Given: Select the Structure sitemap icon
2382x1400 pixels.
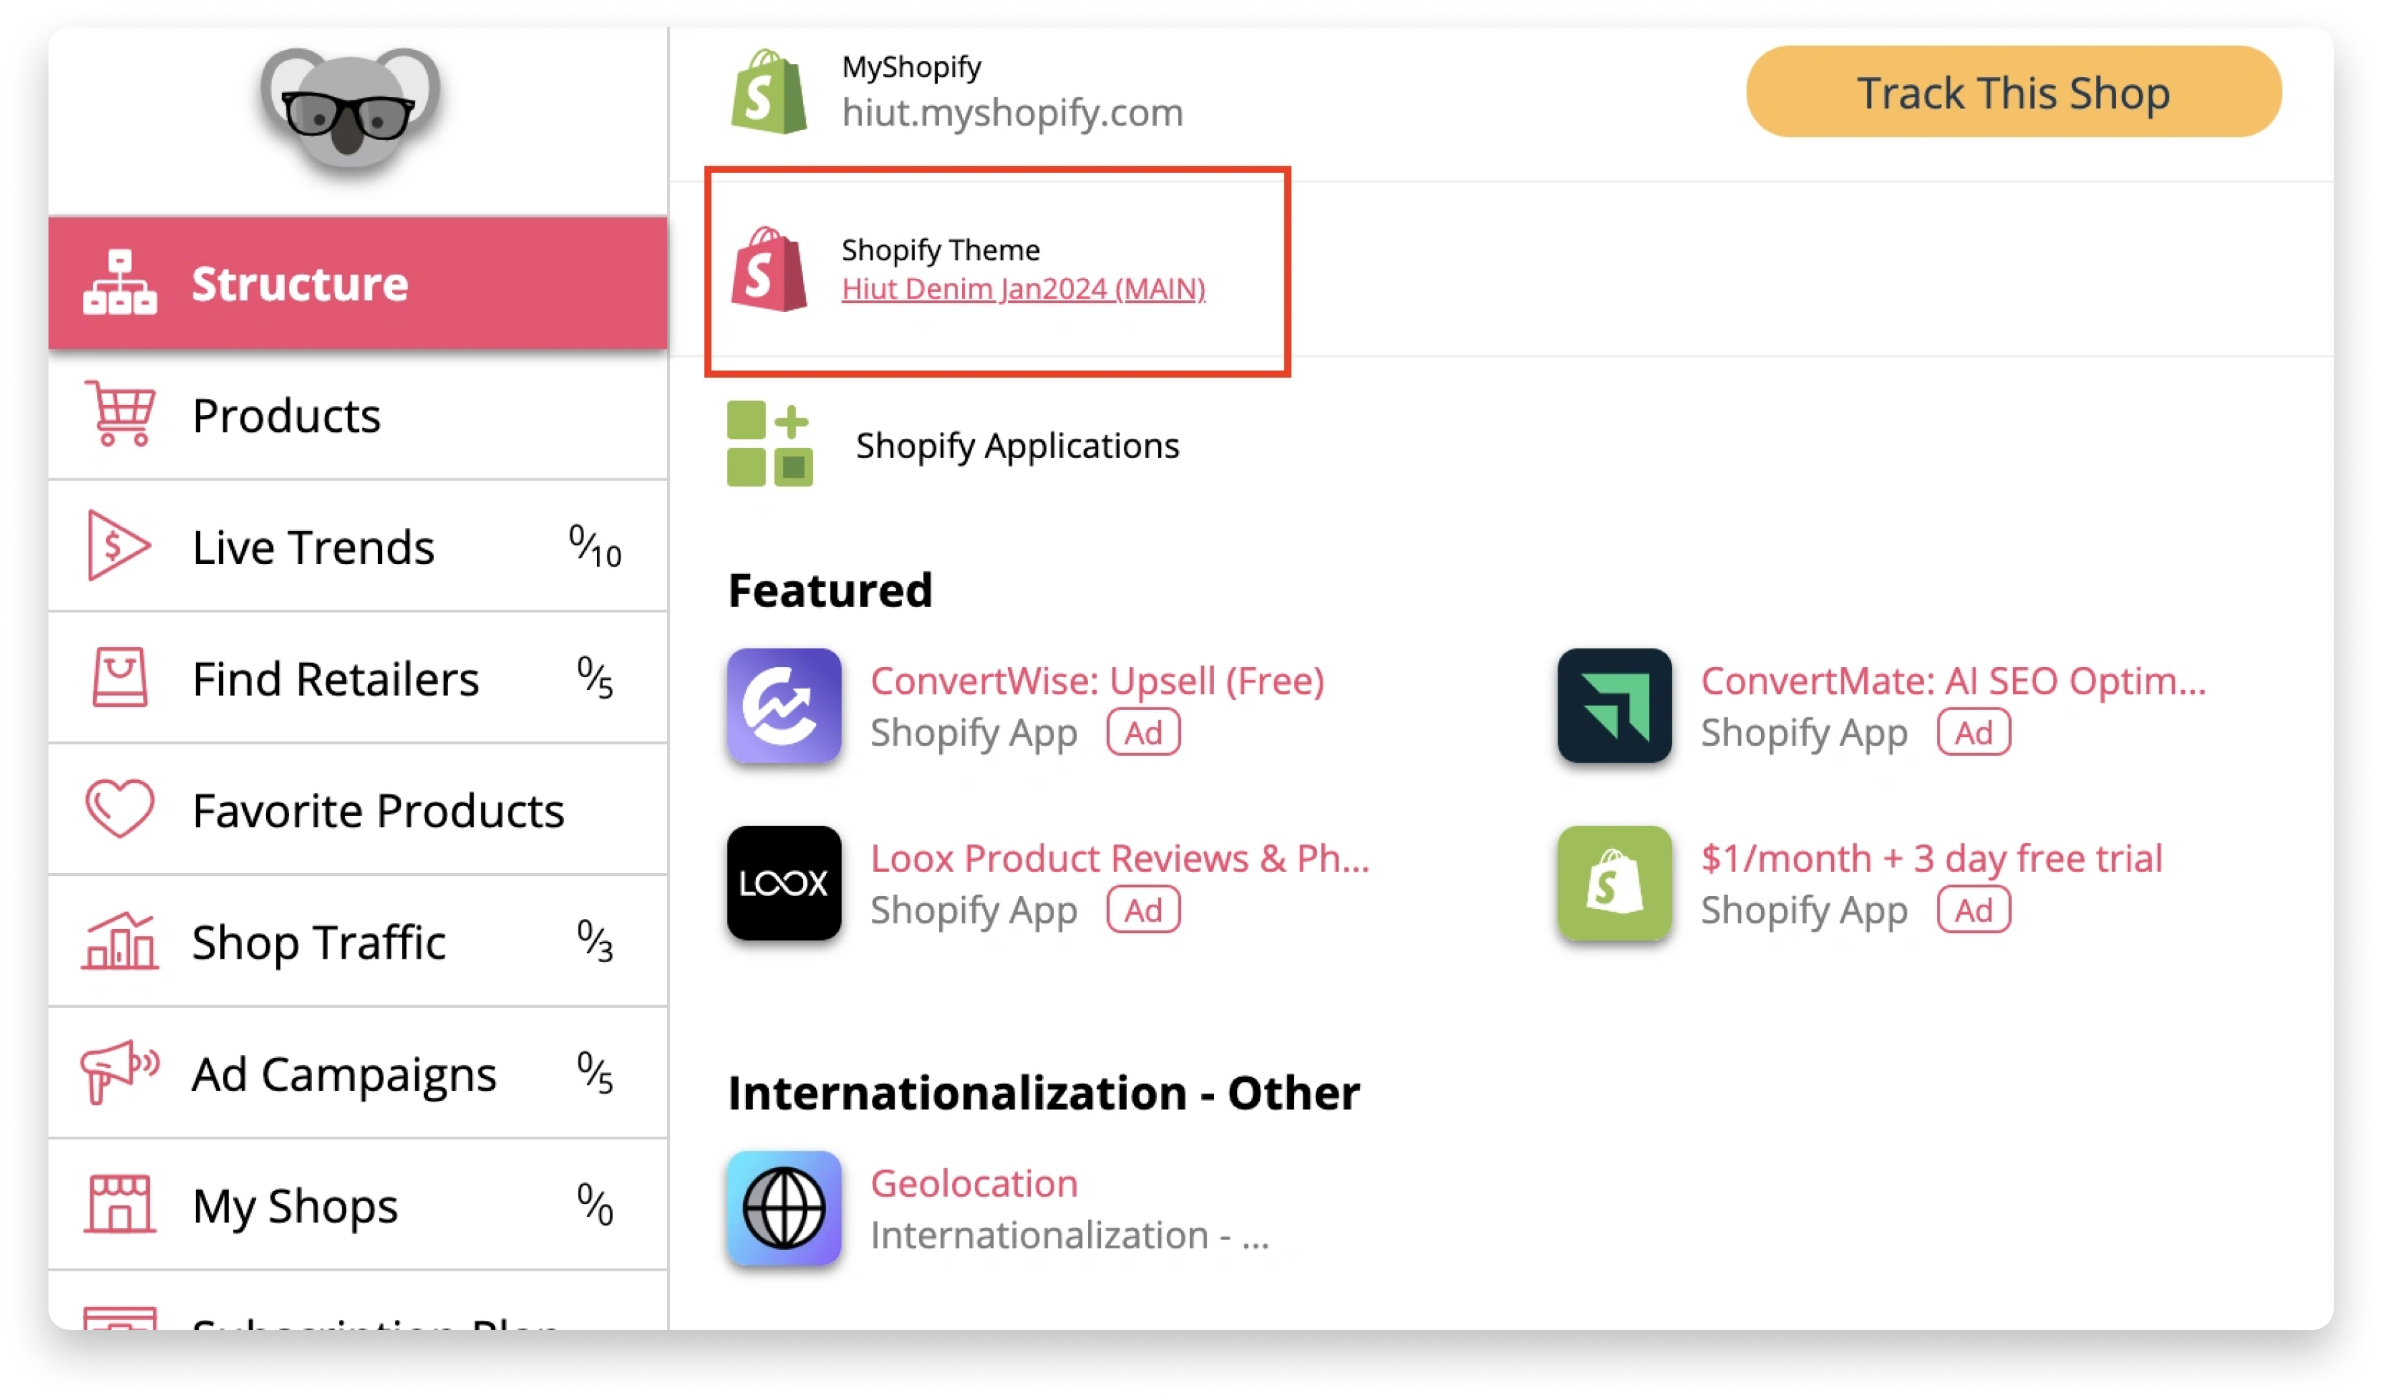Looking at the screenshot, I should click(119, 283).
